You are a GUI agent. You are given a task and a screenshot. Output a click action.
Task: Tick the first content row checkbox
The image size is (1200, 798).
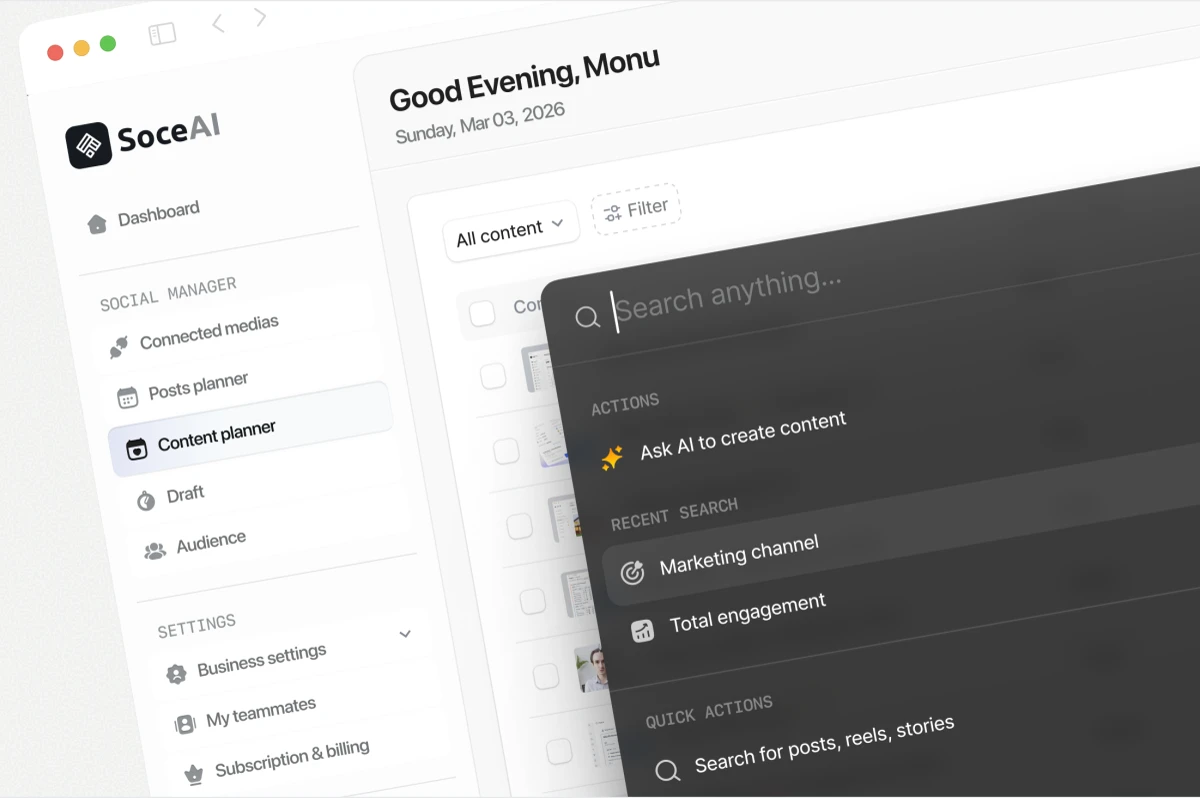[x=491, y=376]
